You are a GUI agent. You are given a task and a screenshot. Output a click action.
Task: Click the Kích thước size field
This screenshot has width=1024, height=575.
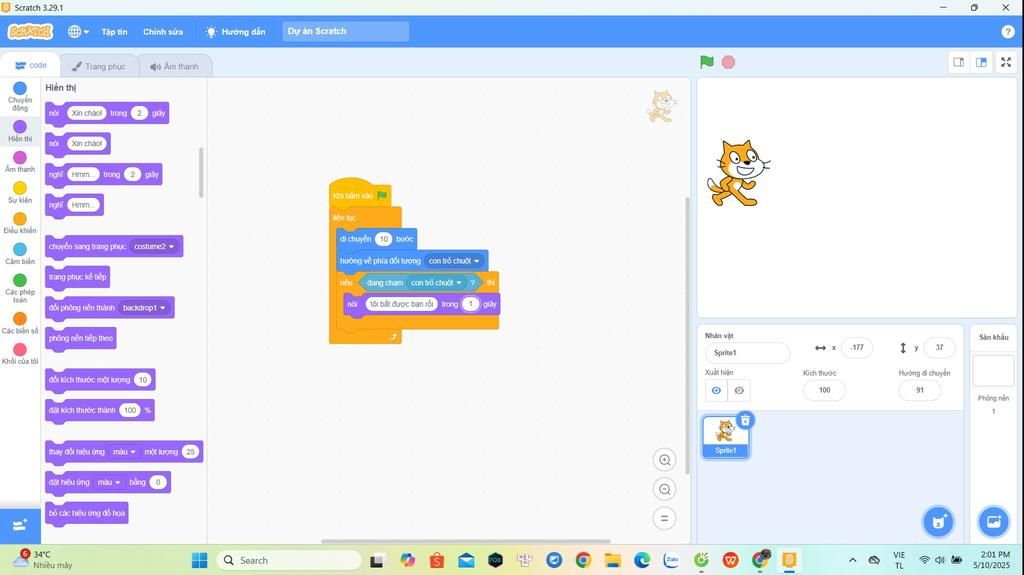point(824,390)
